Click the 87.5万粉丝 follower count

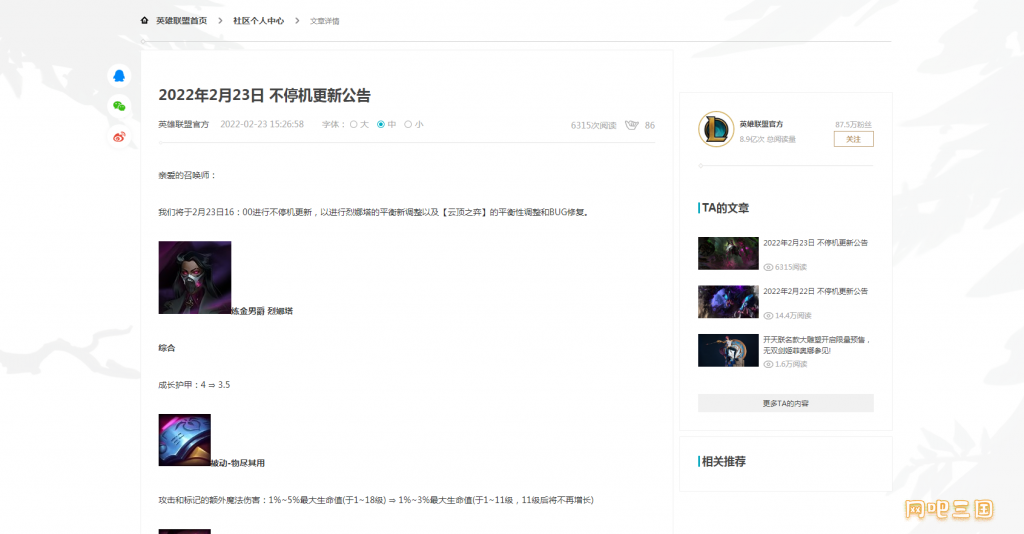tap(853, 124)
